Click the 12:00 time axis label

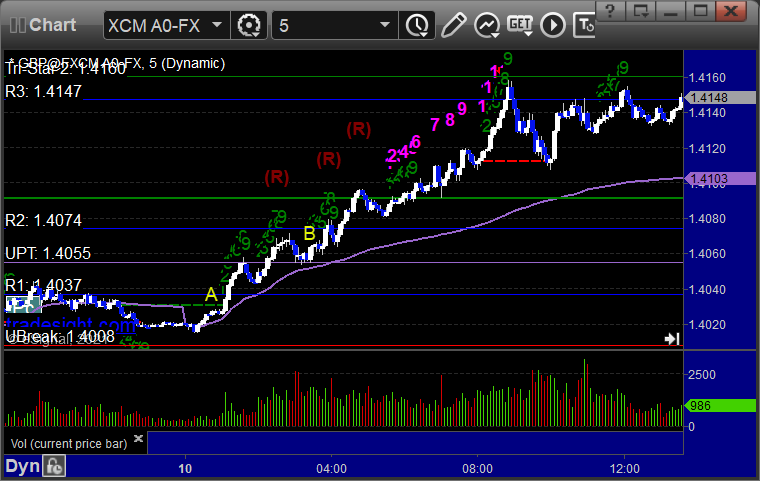pyautogui.click(x=625, y=469)
